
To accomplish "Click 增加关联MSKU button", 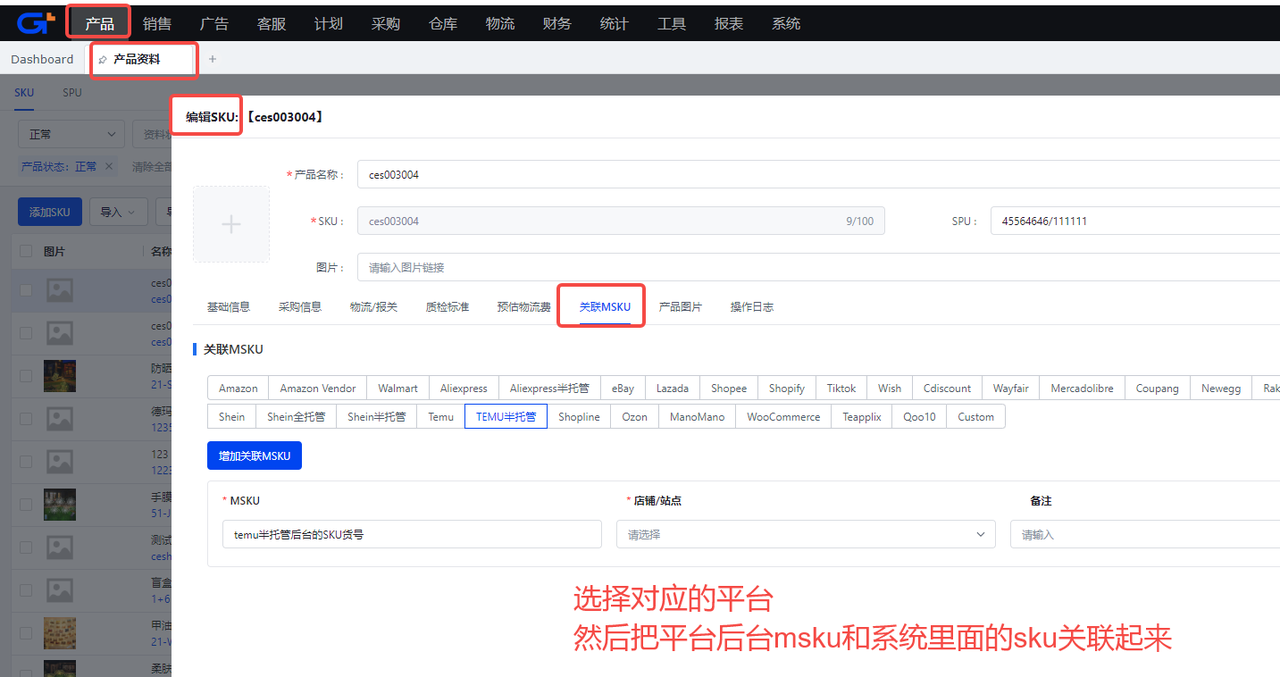I will pos(255,455).
